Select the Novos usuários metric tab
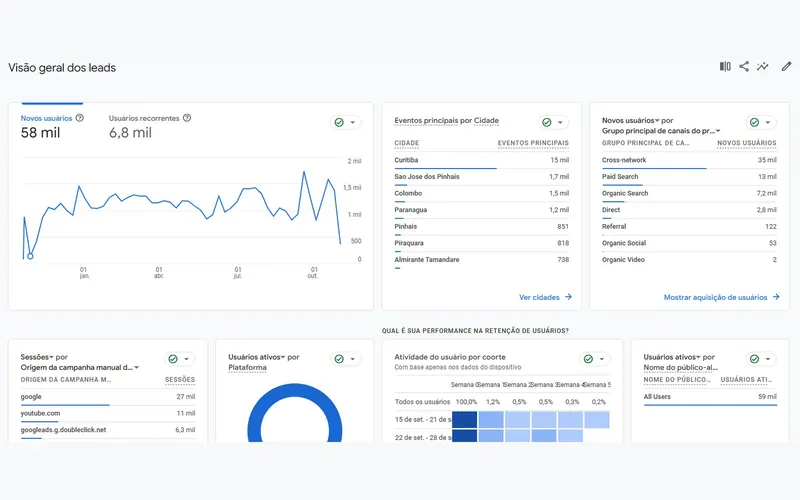This screenshot has width=800, height=500. [x=52, y=126]
